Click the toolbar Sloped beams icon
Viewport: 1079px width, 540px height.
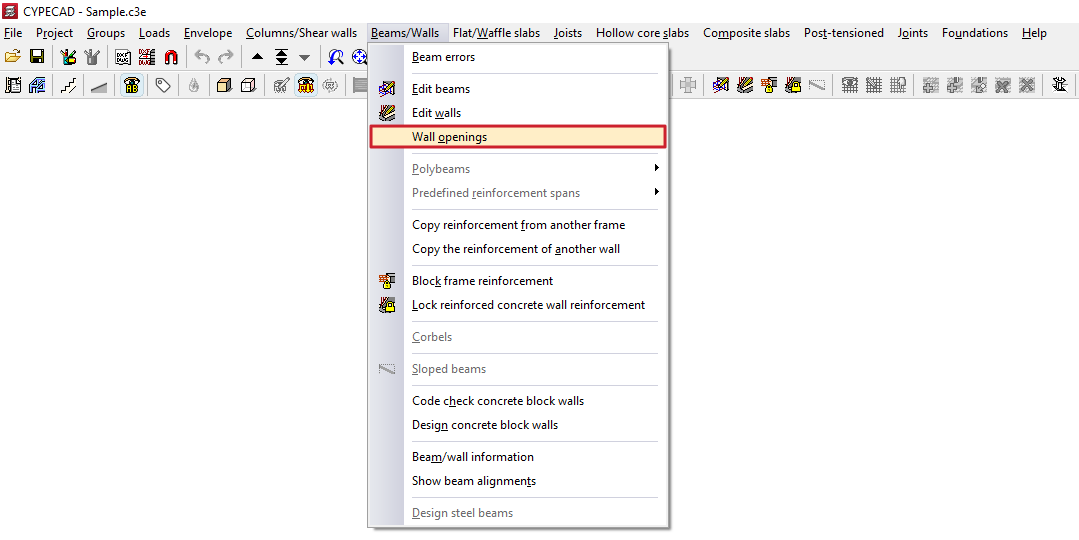coord(817,86)
